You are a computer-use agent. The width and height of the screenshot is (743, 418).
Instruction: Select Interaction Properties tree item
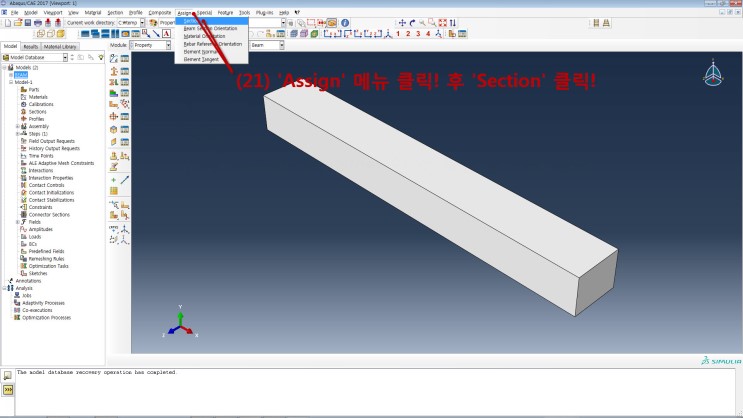51,178
